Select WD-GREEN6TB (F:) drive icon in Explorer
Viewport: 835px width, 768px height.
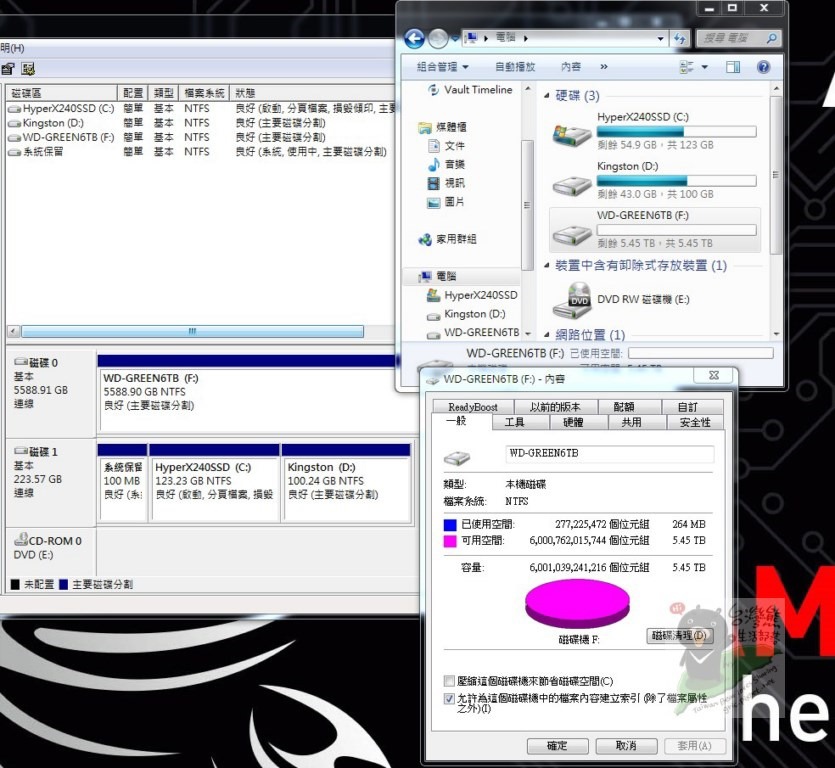pyautogui.click(x=572, y=235)
